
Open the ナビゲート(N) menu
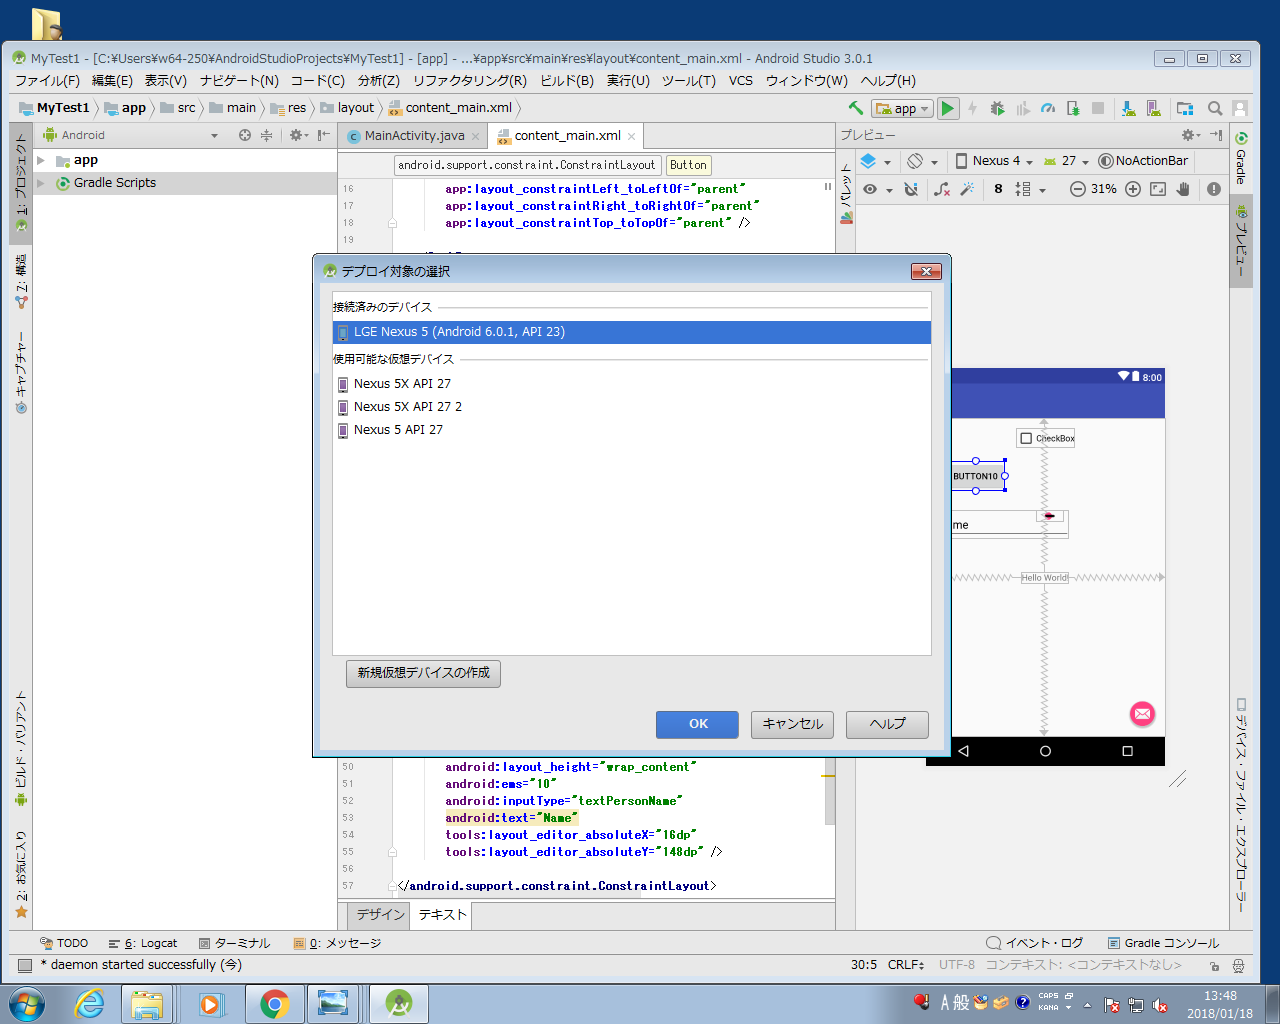[x=239, y=81]
